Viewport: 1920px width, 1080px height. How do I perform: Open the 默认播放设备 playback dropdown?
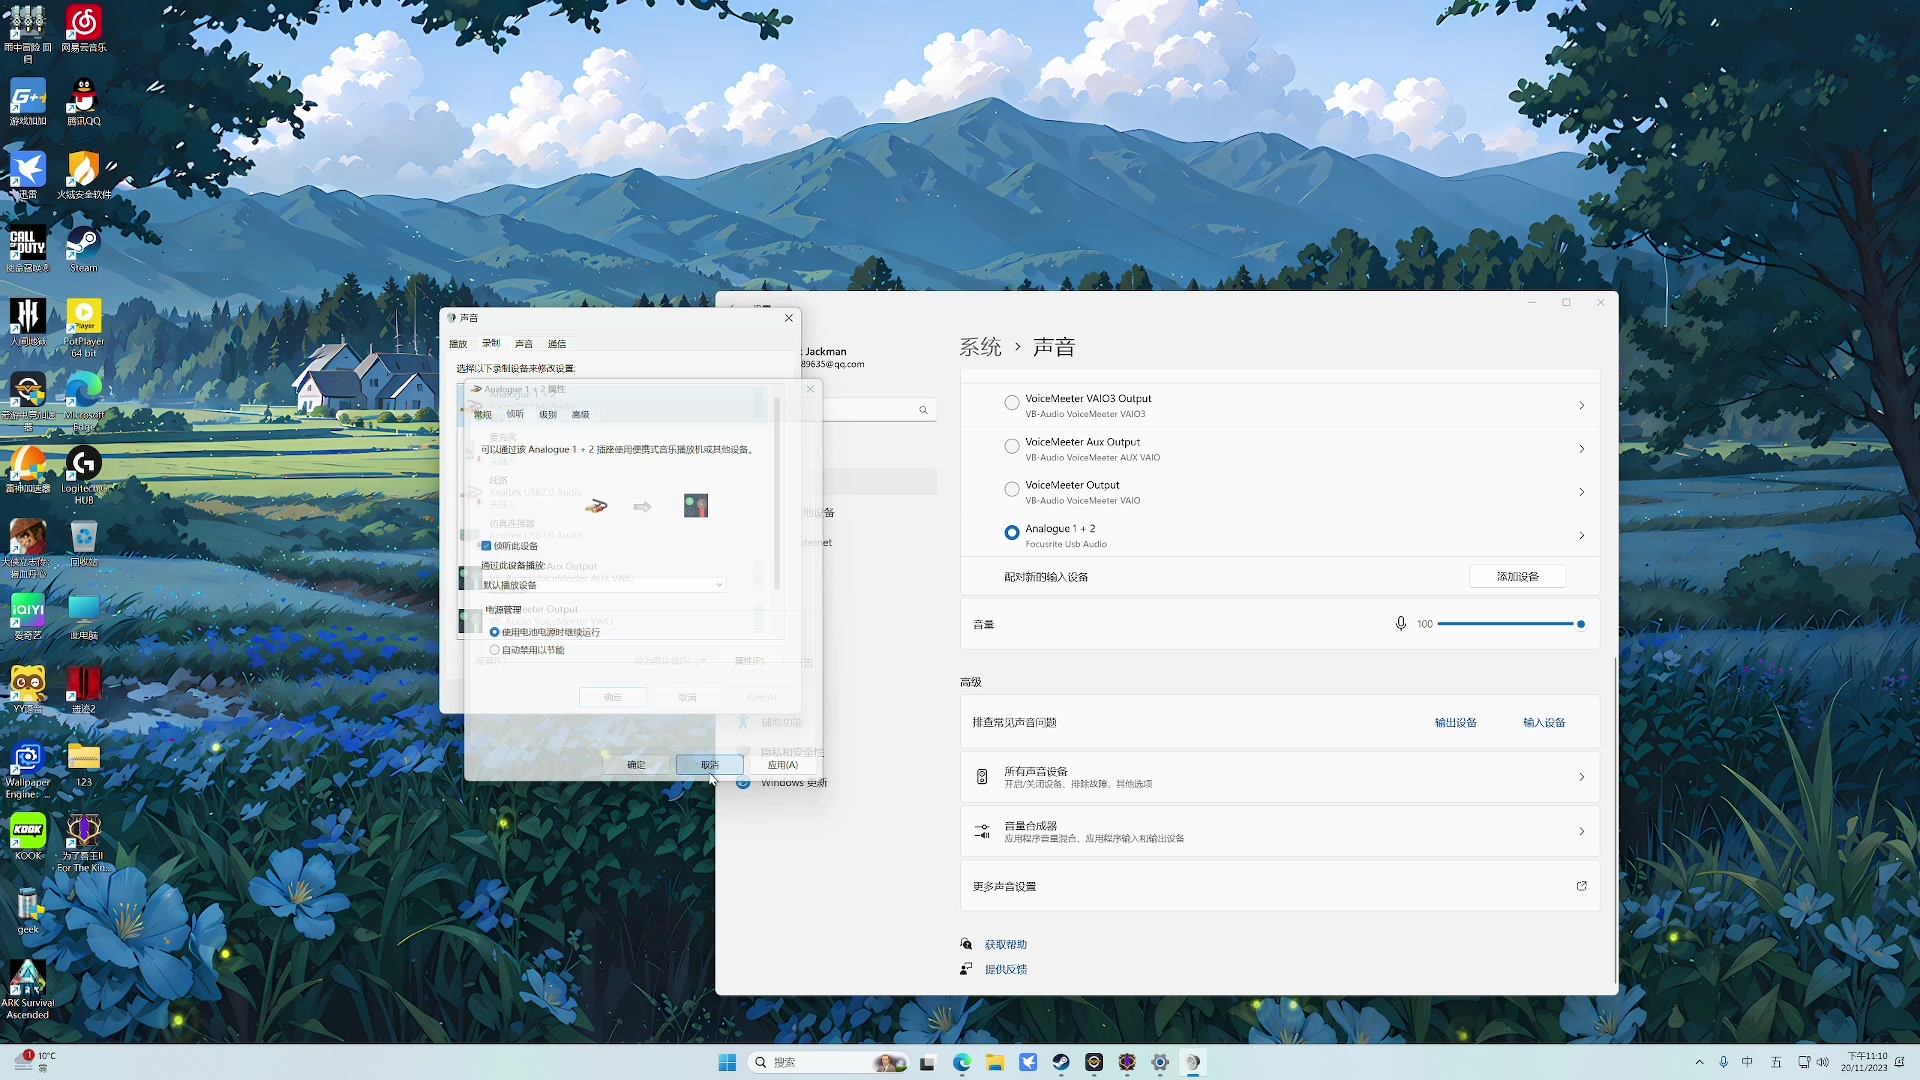click(603, 585)
